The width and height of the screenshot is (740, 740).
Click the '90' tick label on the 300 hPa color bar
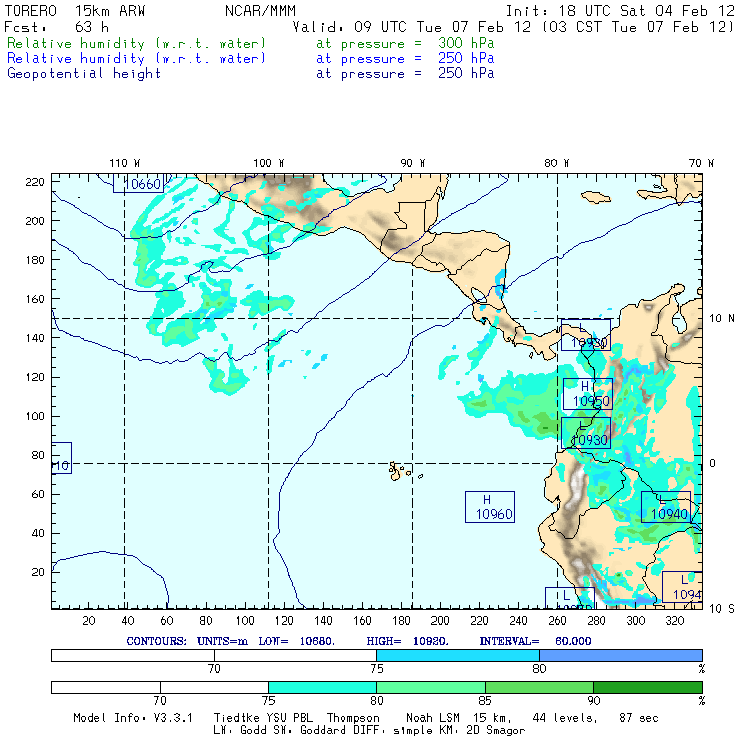tap(593, 701)
